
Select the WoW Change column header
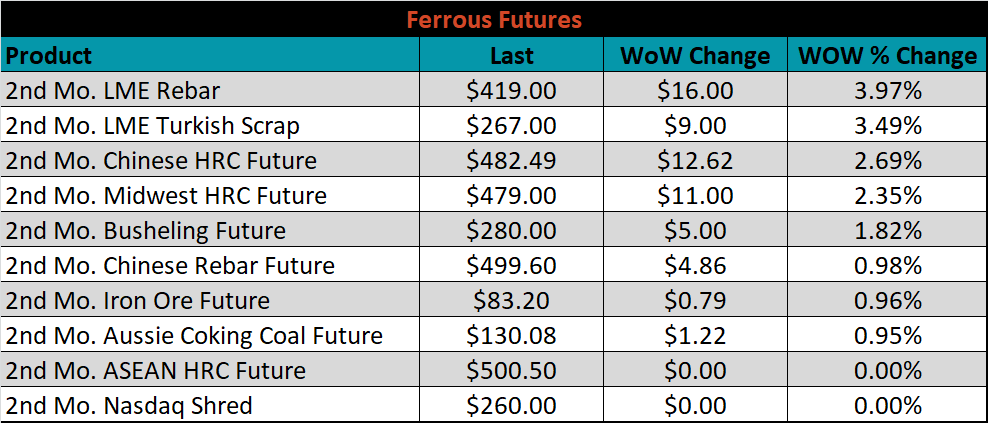click(x=695, y=55)
